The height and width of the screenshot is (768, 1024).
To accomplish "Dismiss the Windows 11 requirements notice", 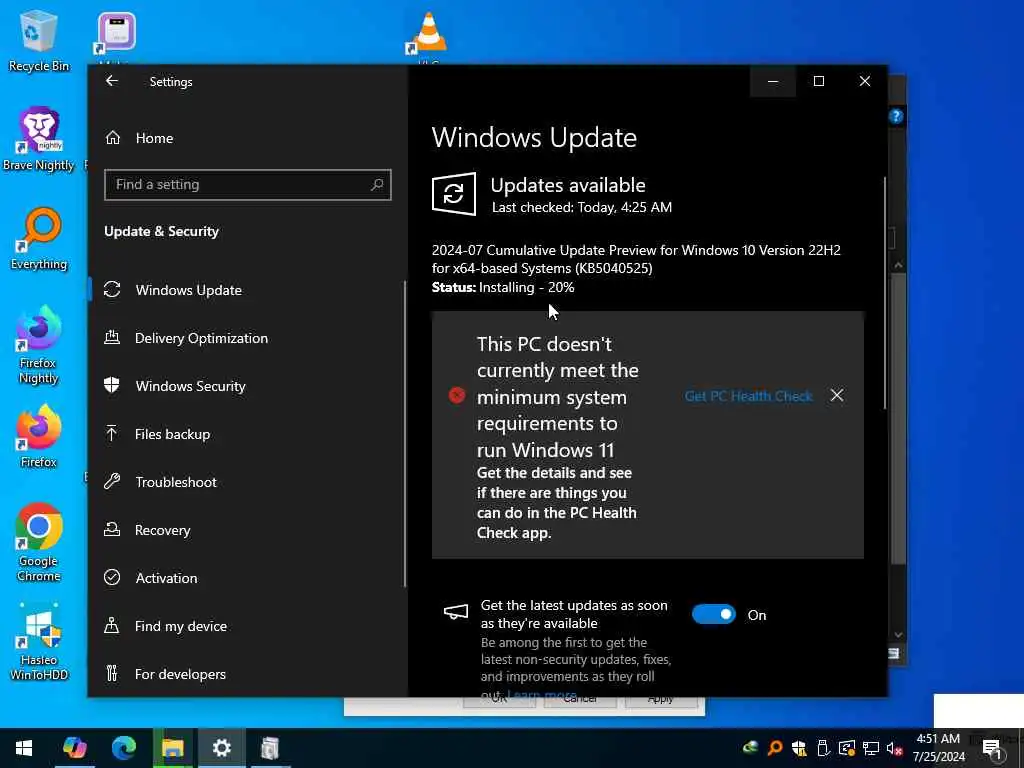I will pos(837,395).
